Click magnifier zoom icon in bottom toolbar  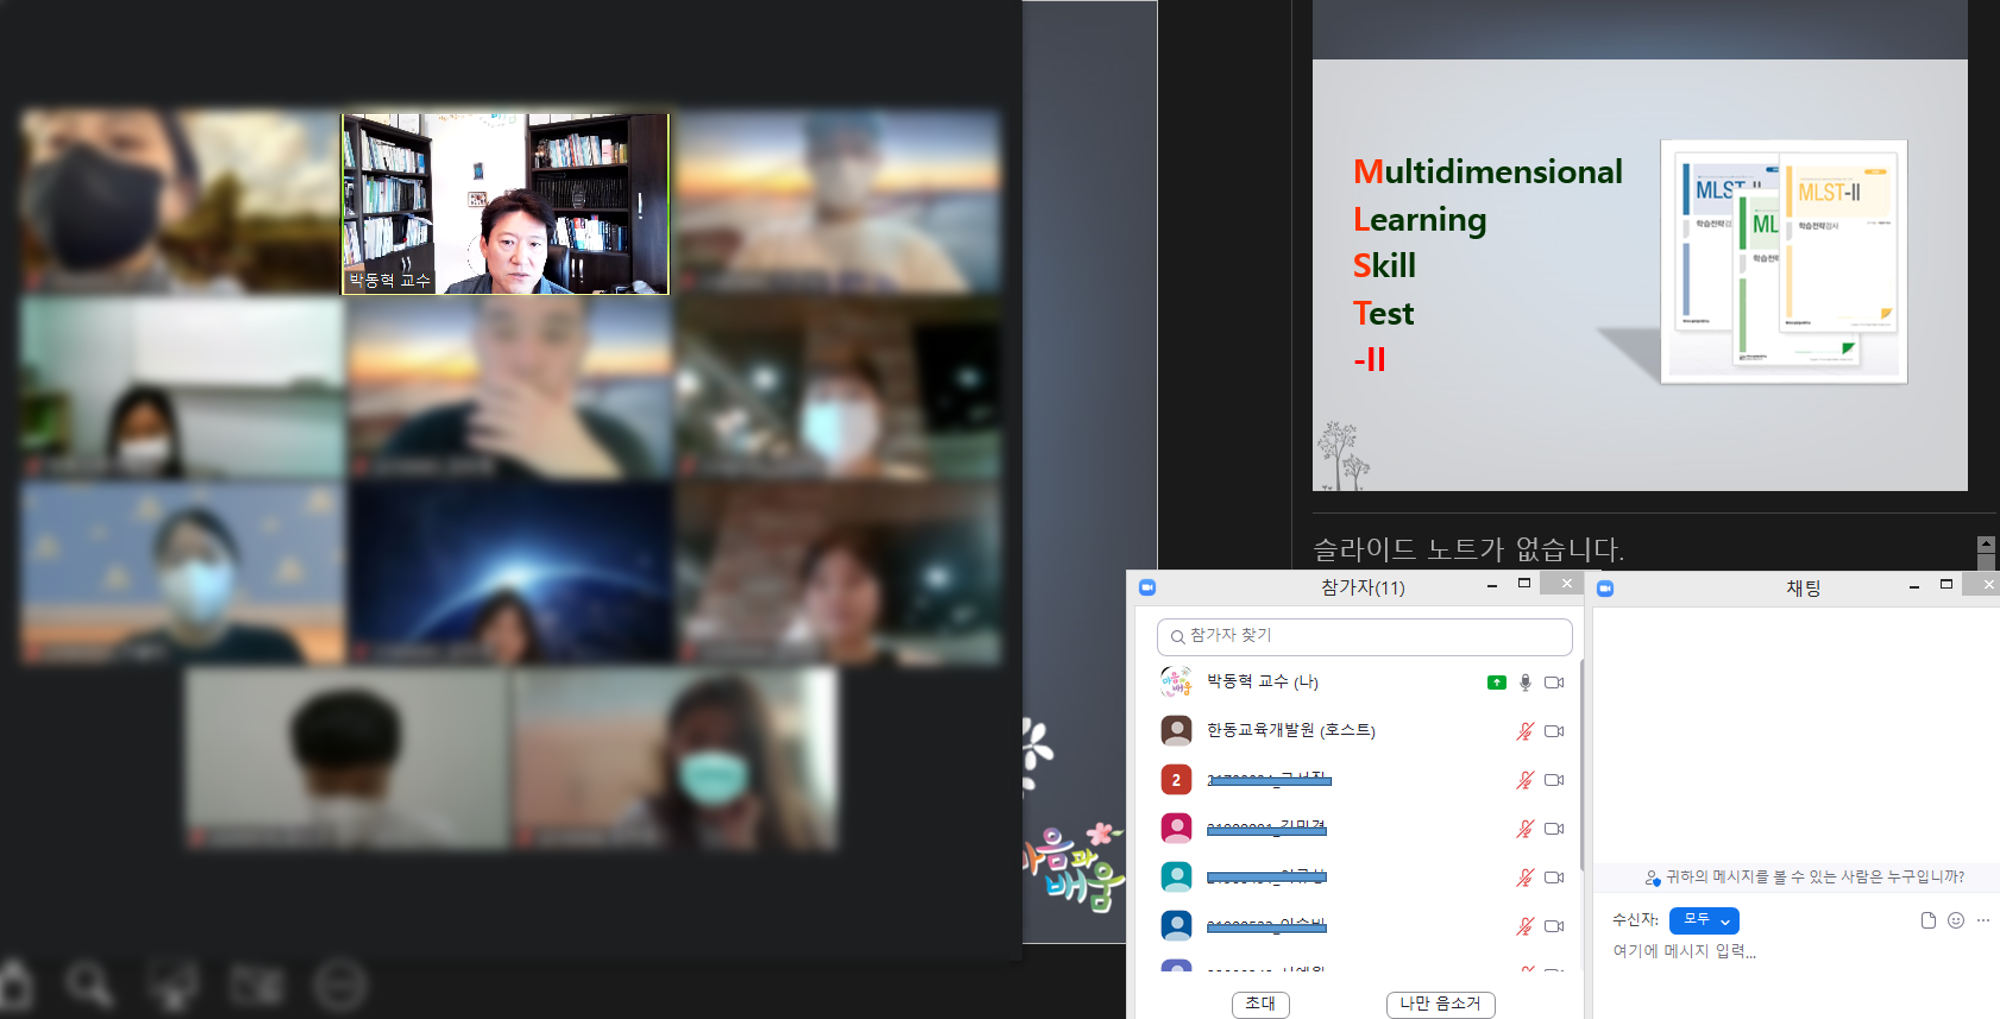89,985
